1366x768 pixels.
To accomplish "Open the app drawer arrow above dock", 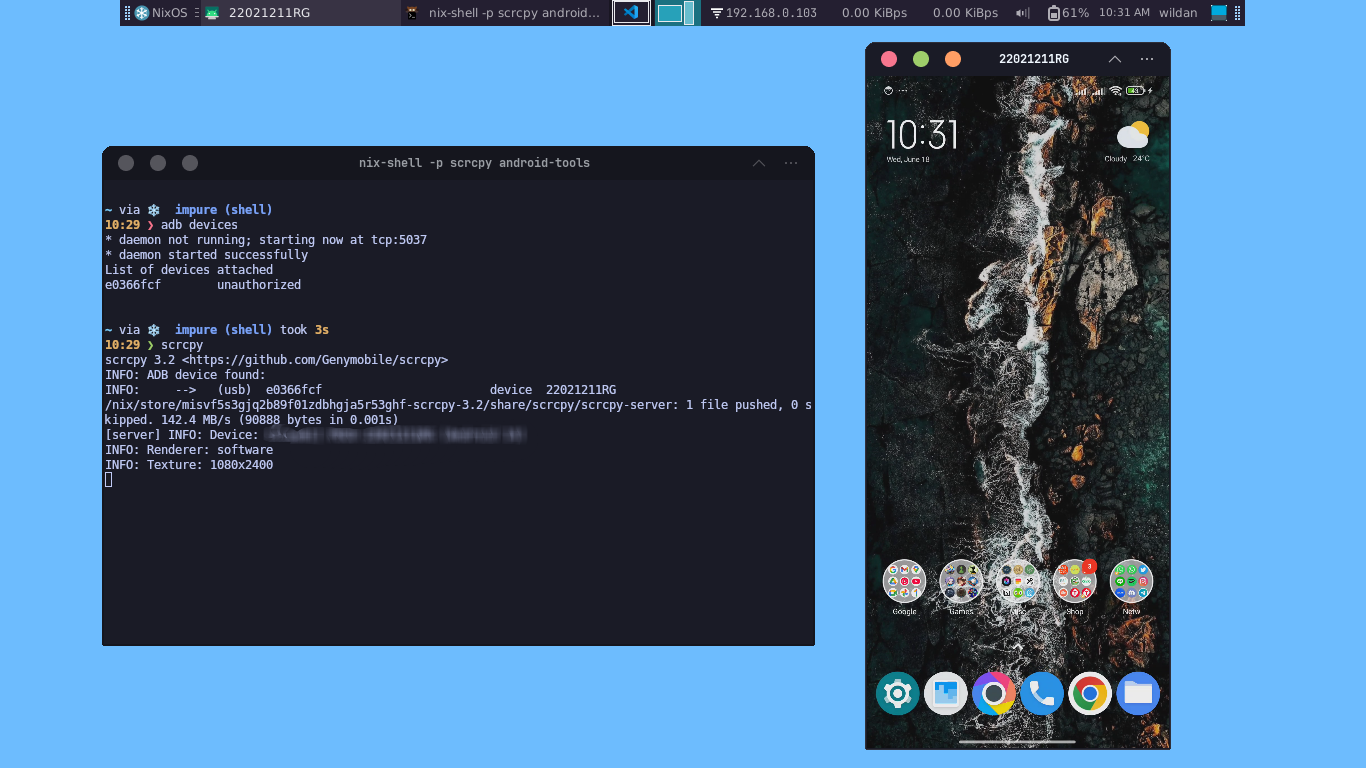I will [x=1018, y=647].
